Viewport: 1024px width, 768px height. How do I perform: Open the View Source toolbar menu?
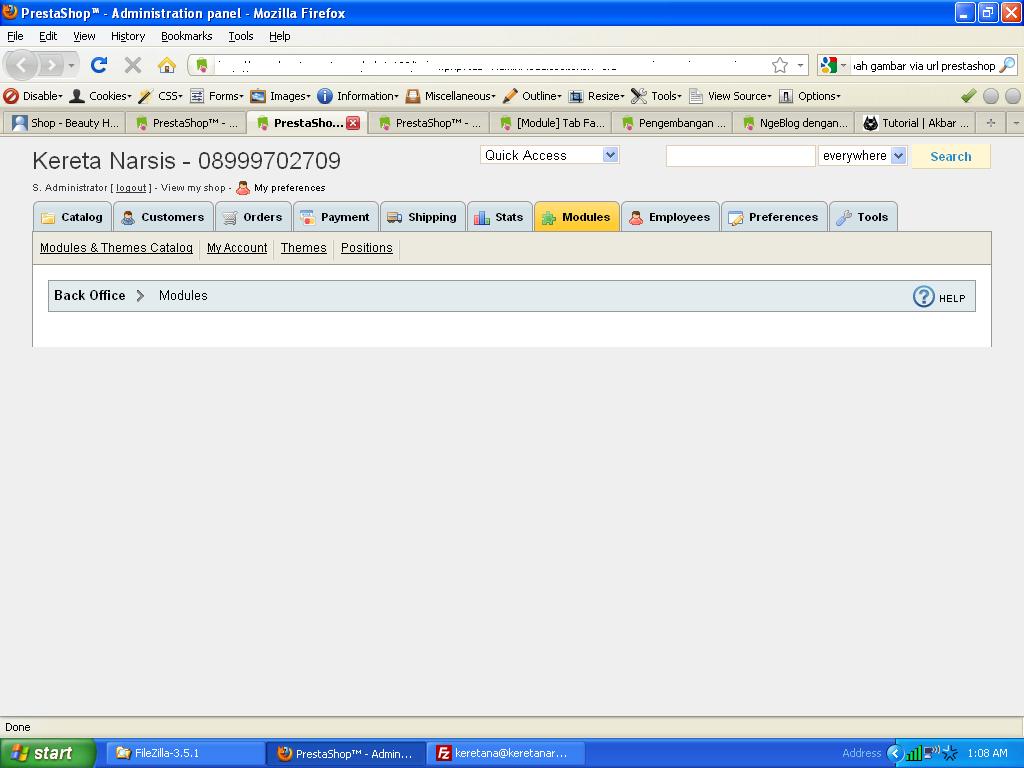pos(730,96)
